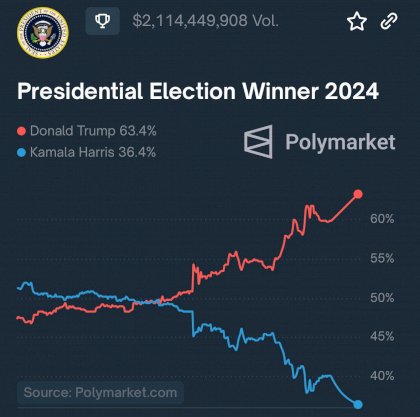
Task: Click the red endpoint marker on Trump line
Action: tap(358, 194)
